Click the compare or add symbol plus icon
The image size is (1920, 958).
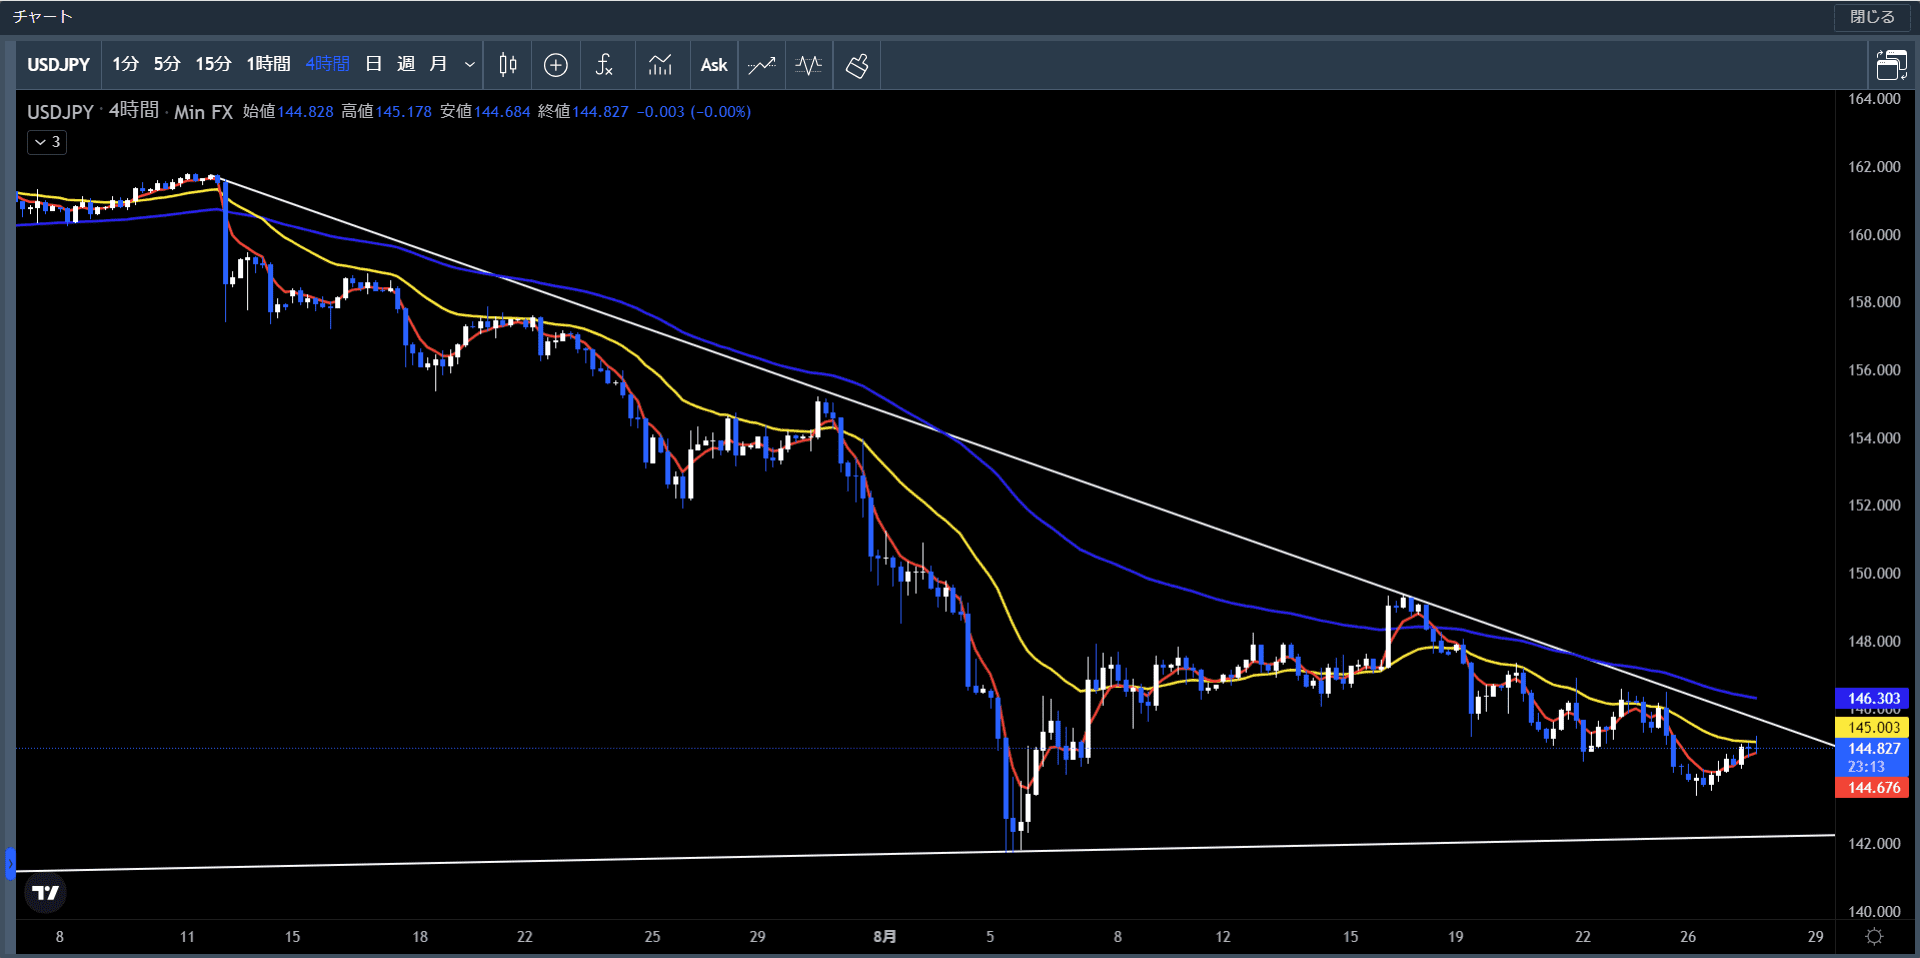(556, 65)
